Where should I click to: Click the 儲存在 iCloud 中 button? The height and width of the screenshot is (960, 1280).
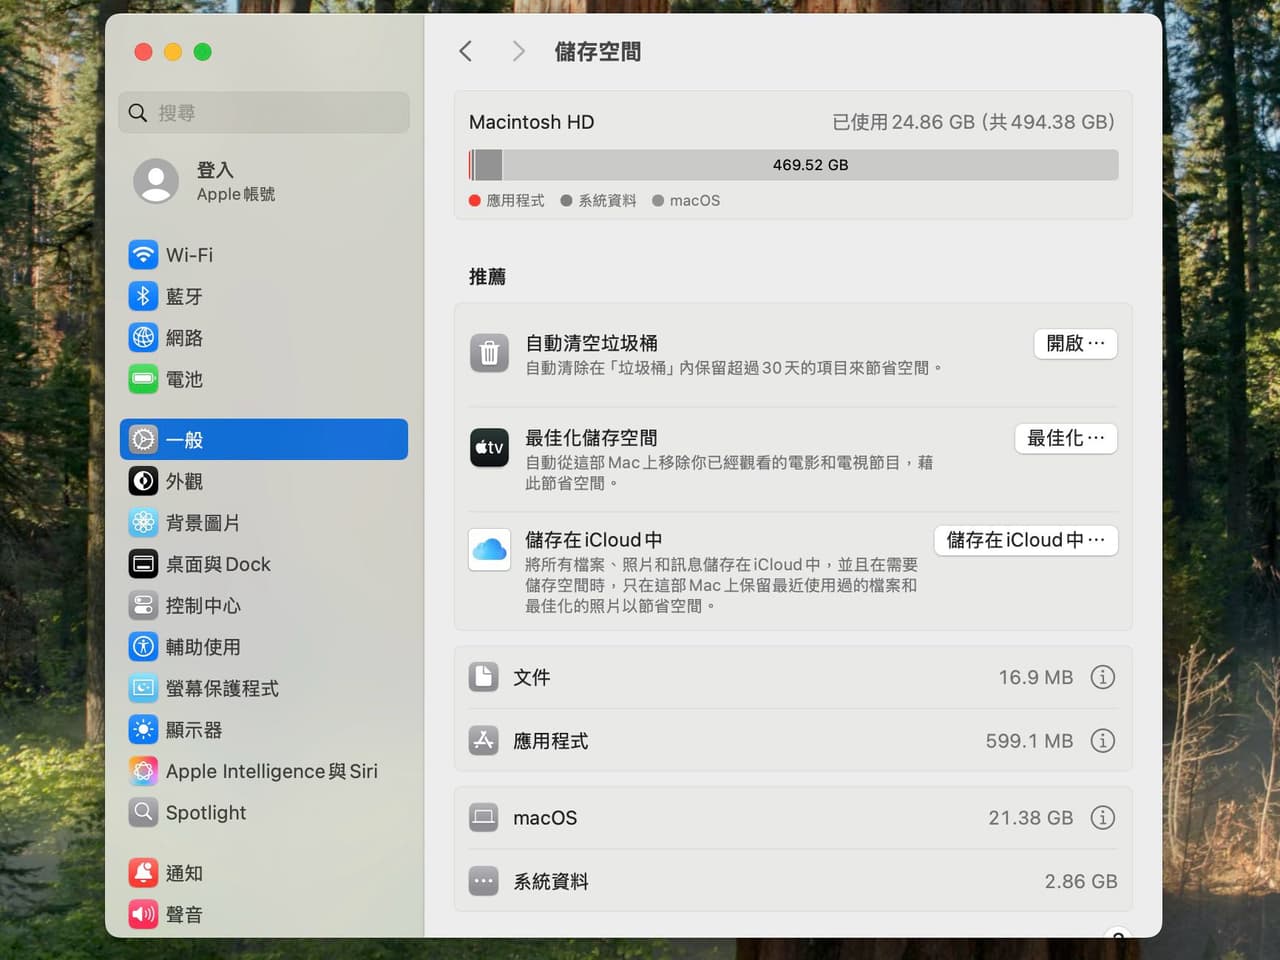[1026, 540]
